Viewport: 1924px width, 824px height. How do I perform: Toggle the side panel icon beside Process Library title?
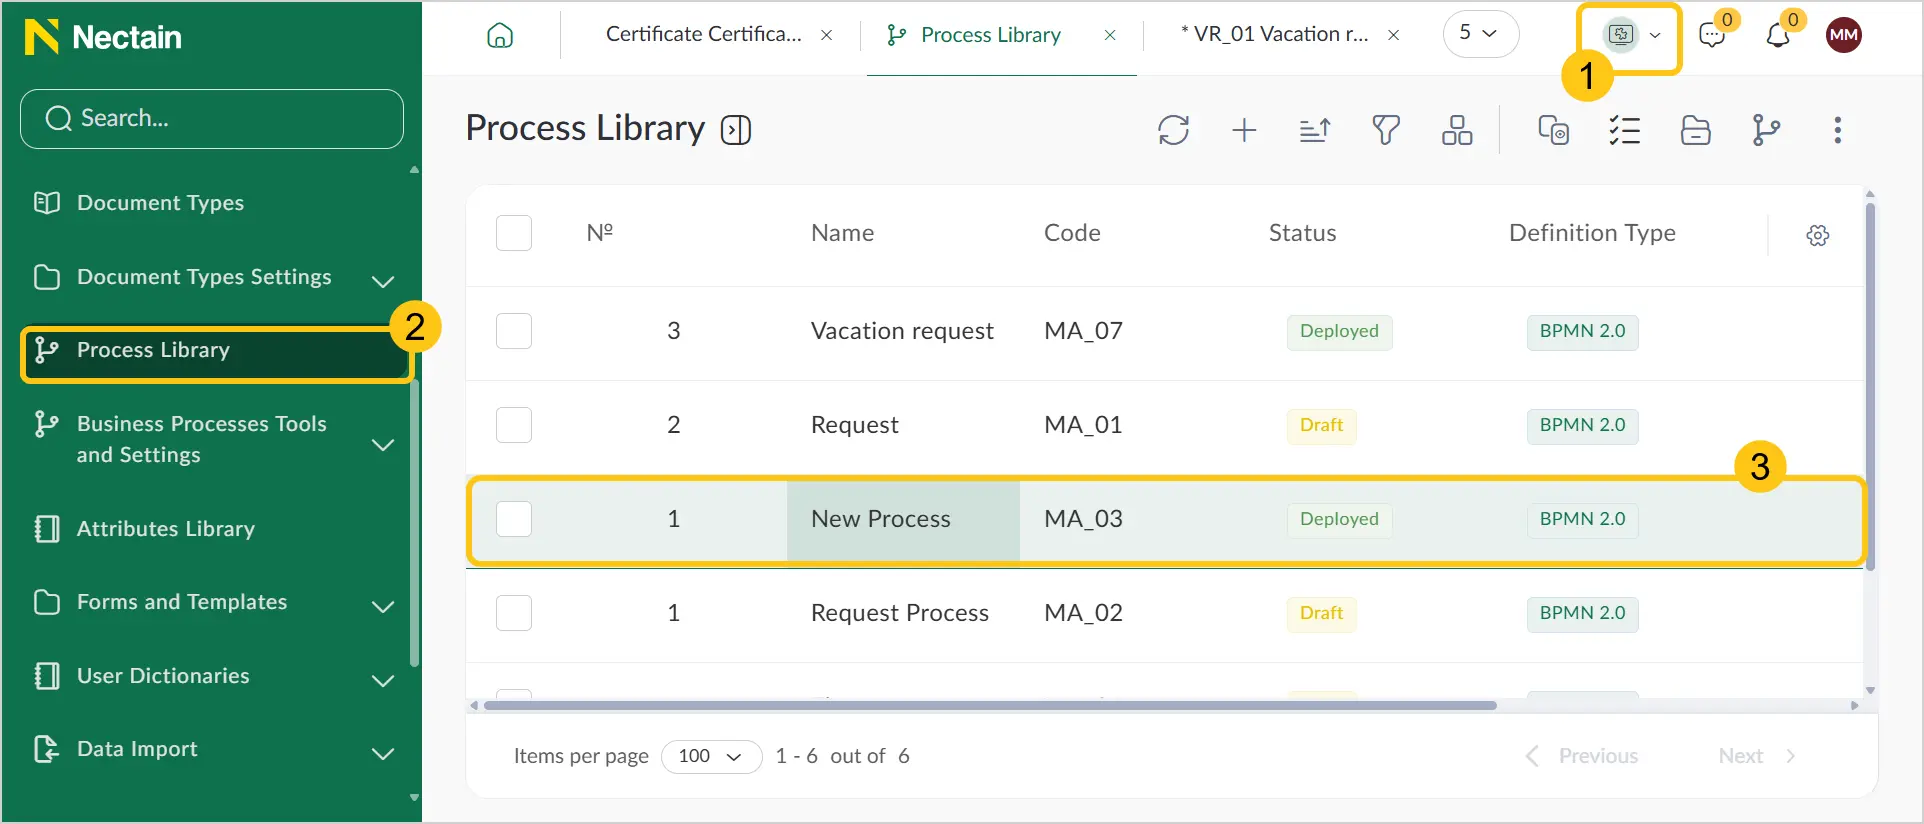[736, 130]
